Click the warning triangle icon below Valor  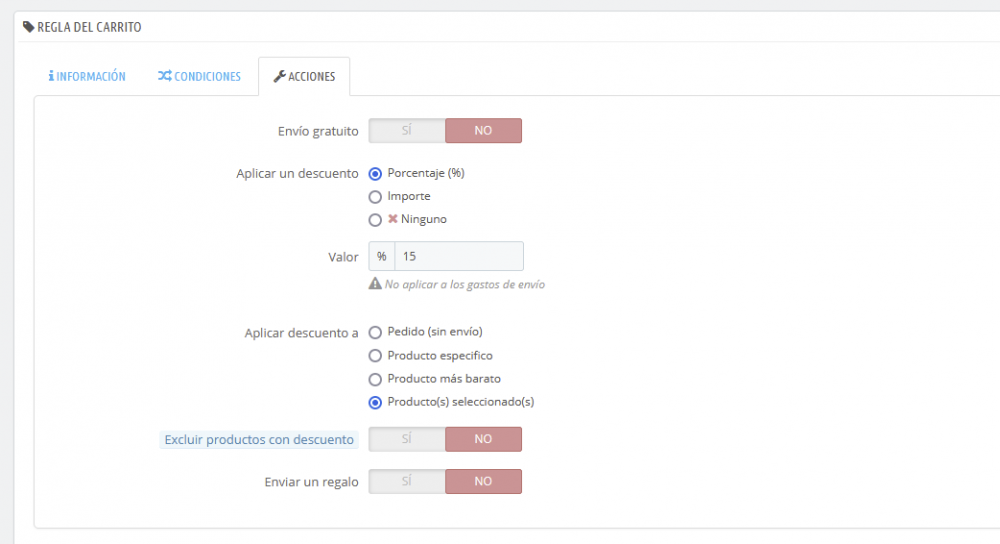coord(375,284)
